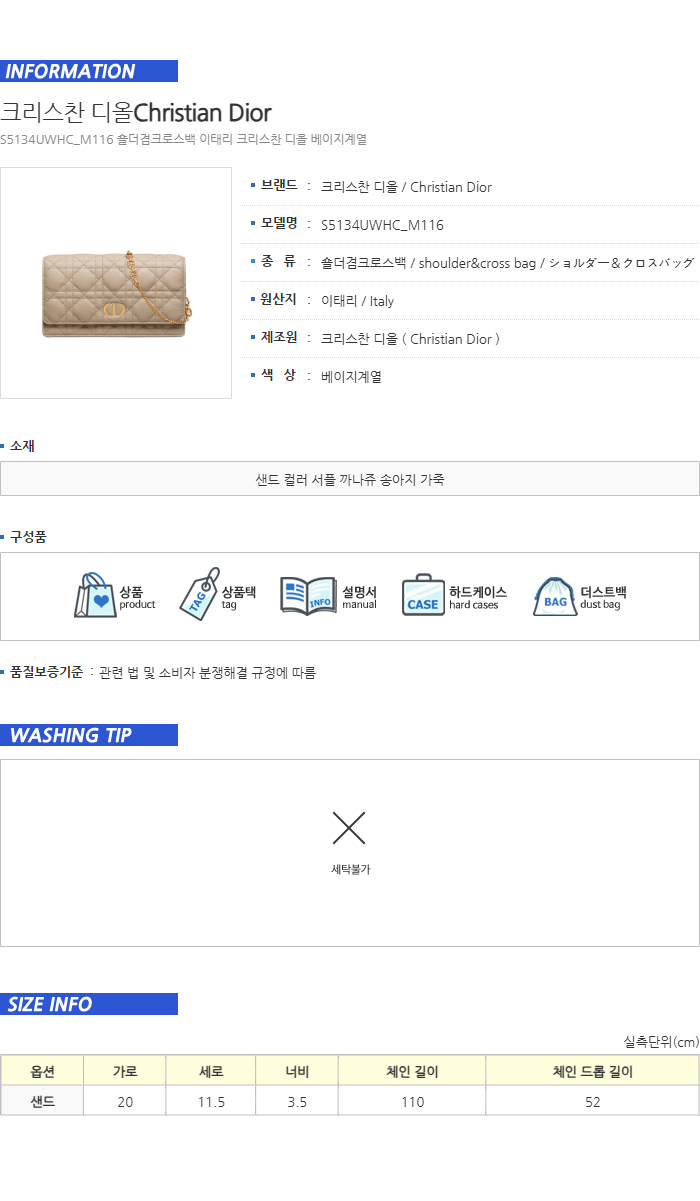Click the material description text box
Image resolution: width=700 pixels, height=1201 pixels.
[350, 479]
